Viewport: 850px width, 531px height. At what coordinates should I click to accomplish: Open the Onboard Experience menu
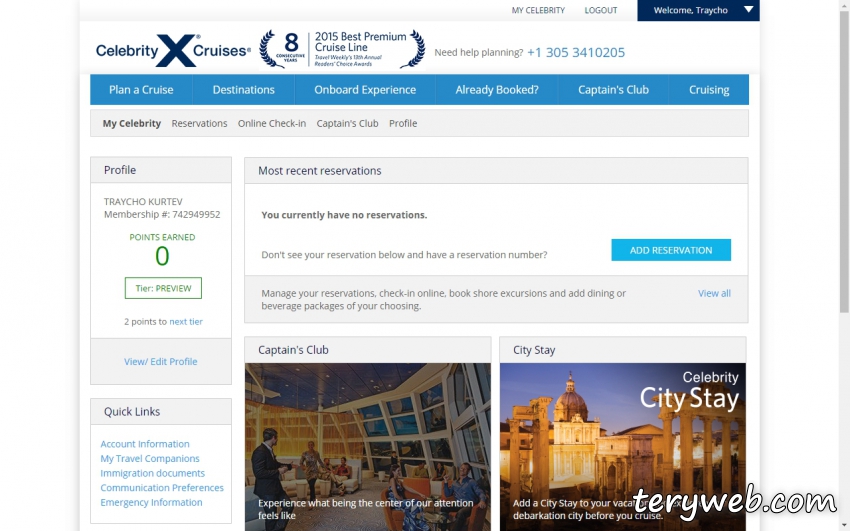[x=365, y=89]
